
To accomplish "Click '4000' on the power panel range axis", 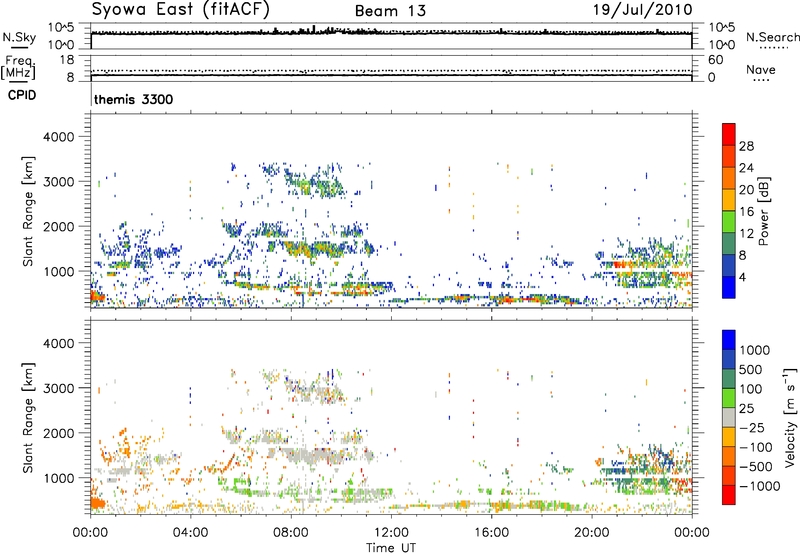I will click(x=59, y=137).
